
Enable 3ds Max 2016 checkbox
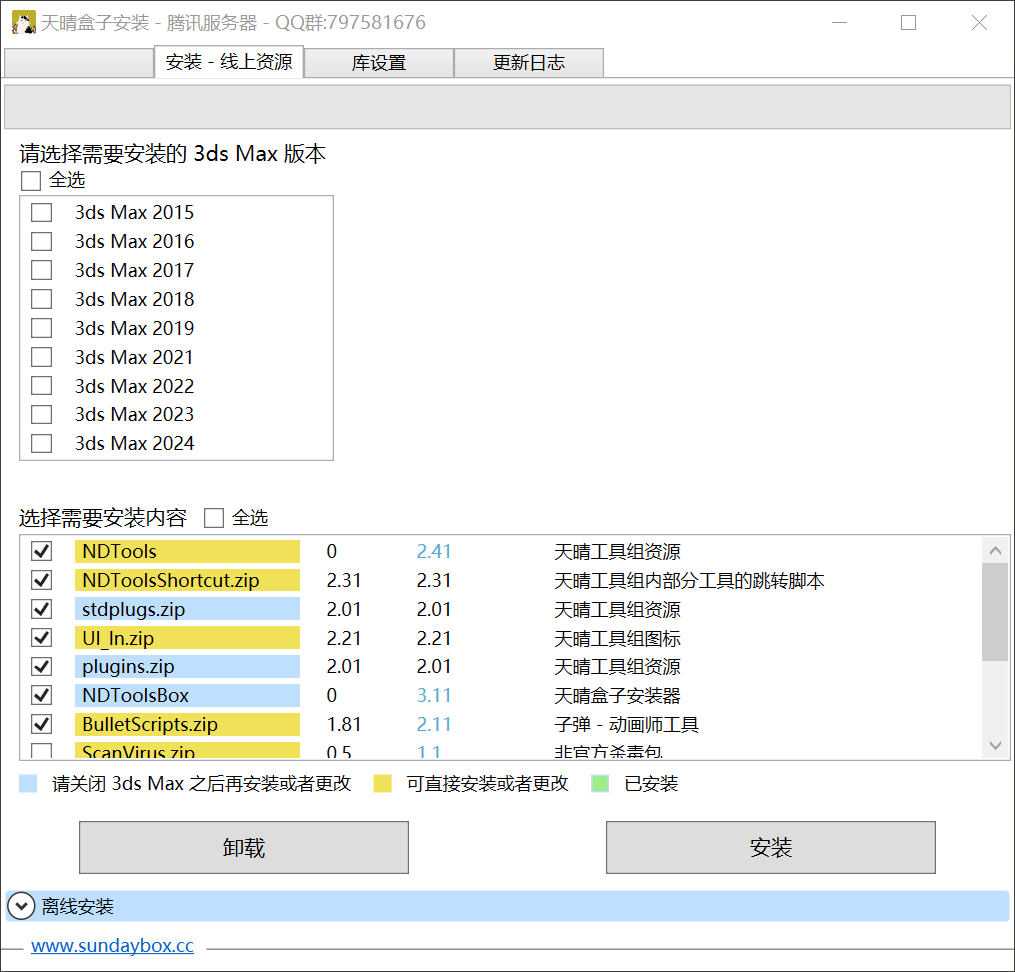point(41,241)
